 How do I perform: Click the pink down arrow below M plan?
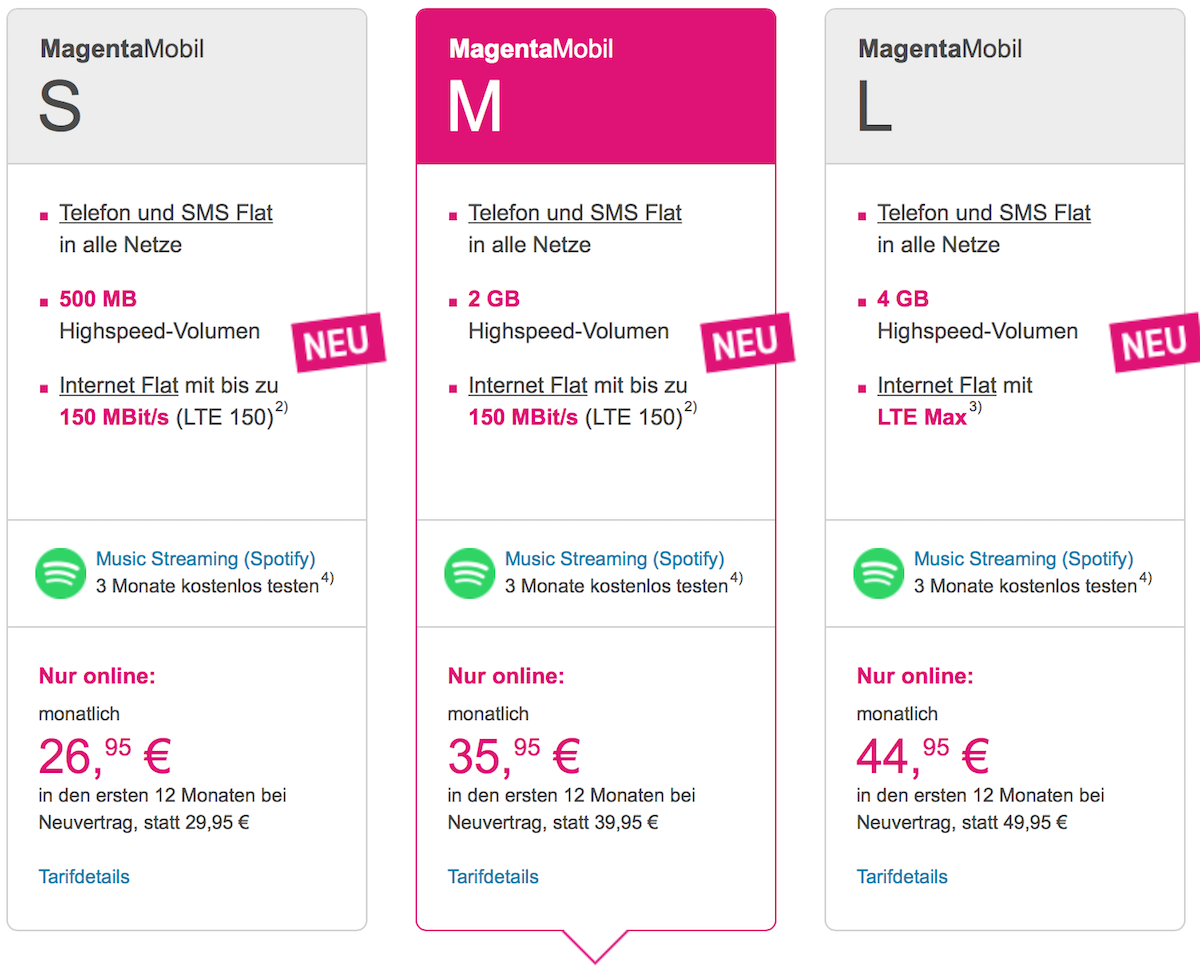pyautogui.click(x=596, y=946)
